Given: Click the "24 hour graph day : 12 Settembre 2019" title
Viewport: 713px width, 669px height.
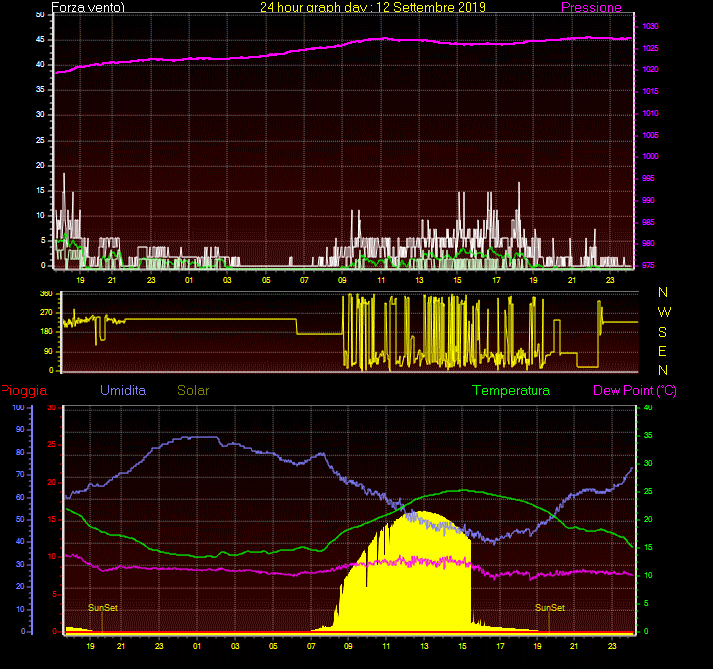Looking at the screenshot, I should coord(373,7).
